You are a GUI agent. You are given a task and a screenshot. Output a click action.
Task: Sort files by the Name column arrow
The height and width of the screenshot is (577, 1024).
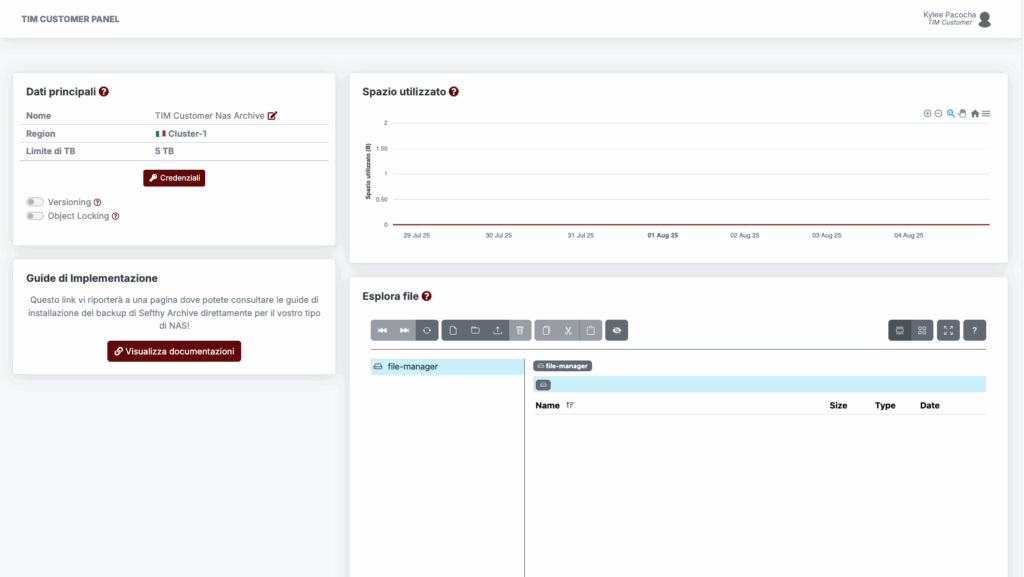tap(570, 406)
